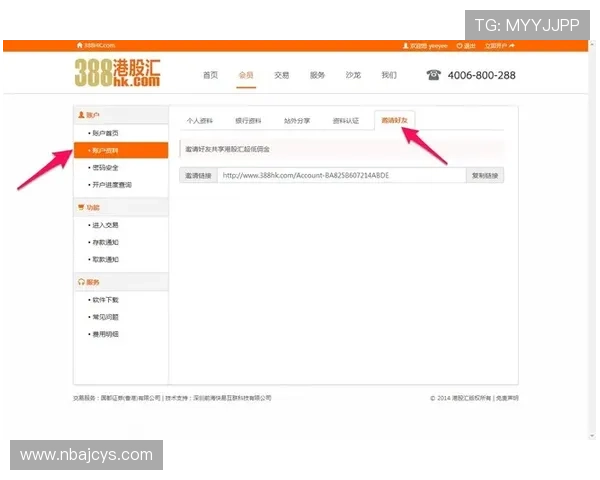Click the headset icon in 服务 header
Viewport: 600px width, 480px height.
(x=81, y=282)
